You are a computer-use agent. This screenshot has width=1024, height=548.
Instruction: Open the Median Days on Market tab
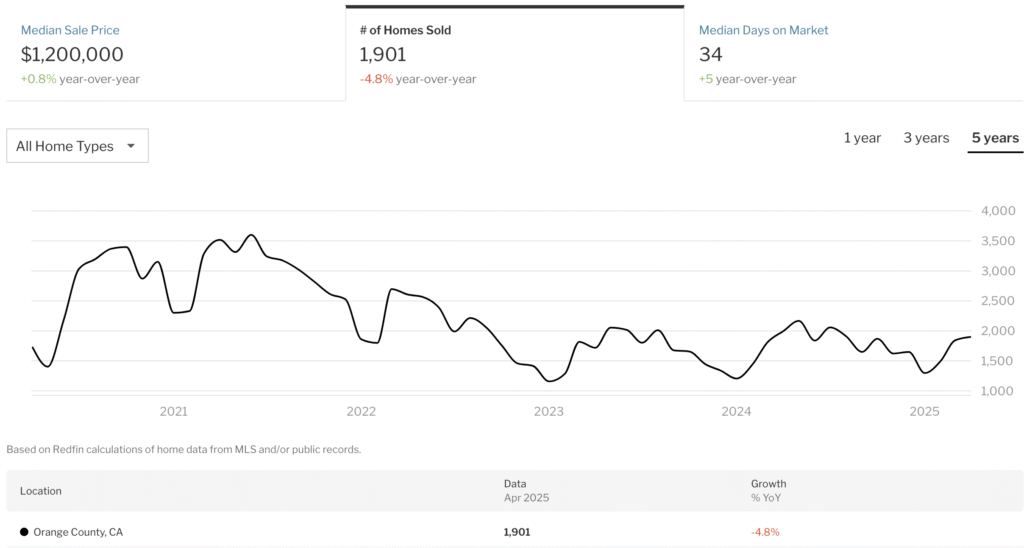763,30
